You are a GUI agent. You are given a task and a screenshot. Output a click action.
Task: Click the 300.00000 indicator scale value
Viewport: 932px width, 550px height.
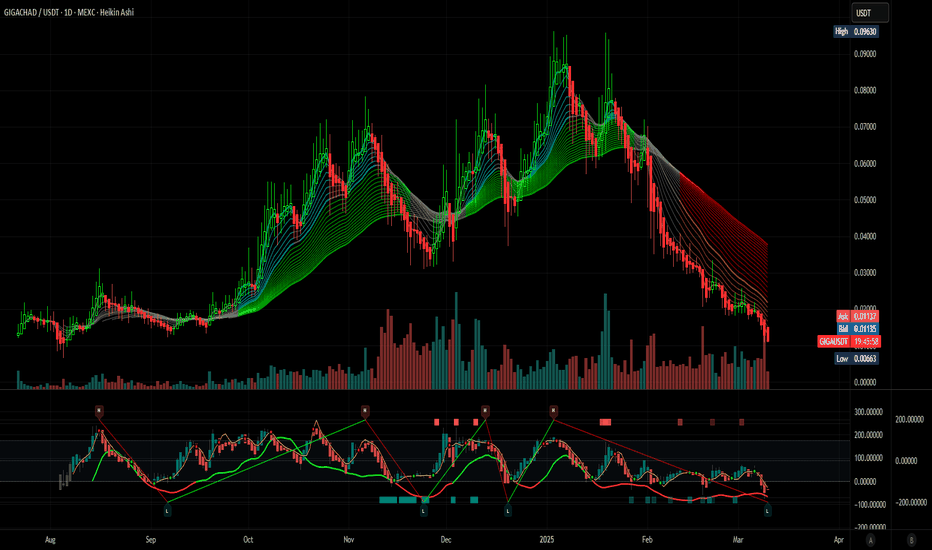pos(868,411)
